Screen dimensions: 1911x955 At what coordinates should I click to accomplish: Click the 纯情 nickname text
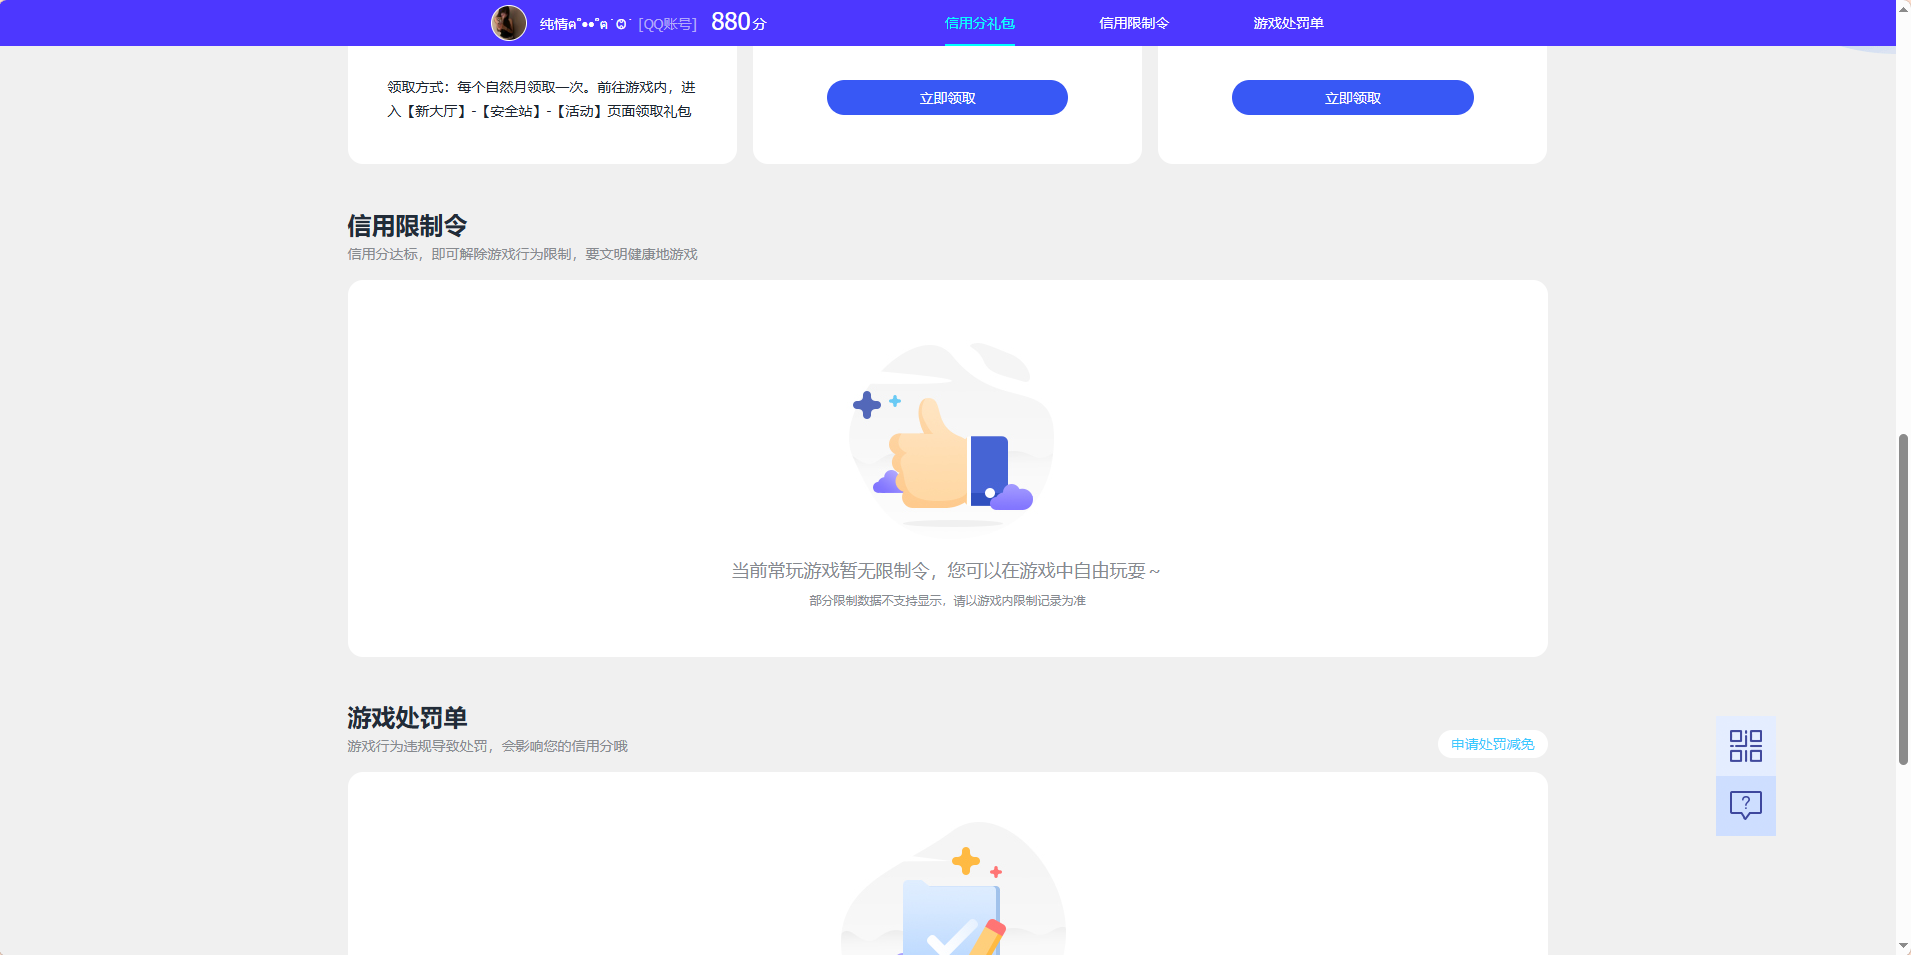(x=565, y=22)
